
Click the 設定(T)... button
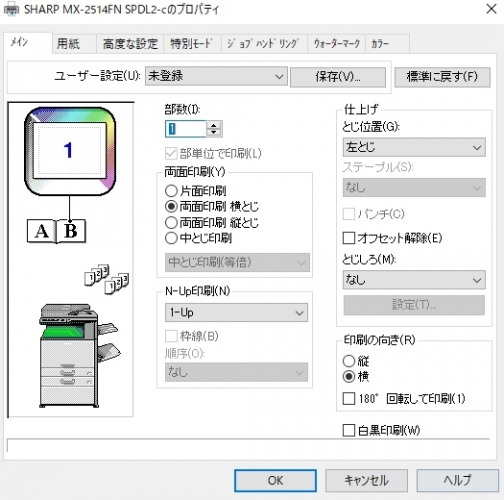pyautogui.click(x=414, y=305)
